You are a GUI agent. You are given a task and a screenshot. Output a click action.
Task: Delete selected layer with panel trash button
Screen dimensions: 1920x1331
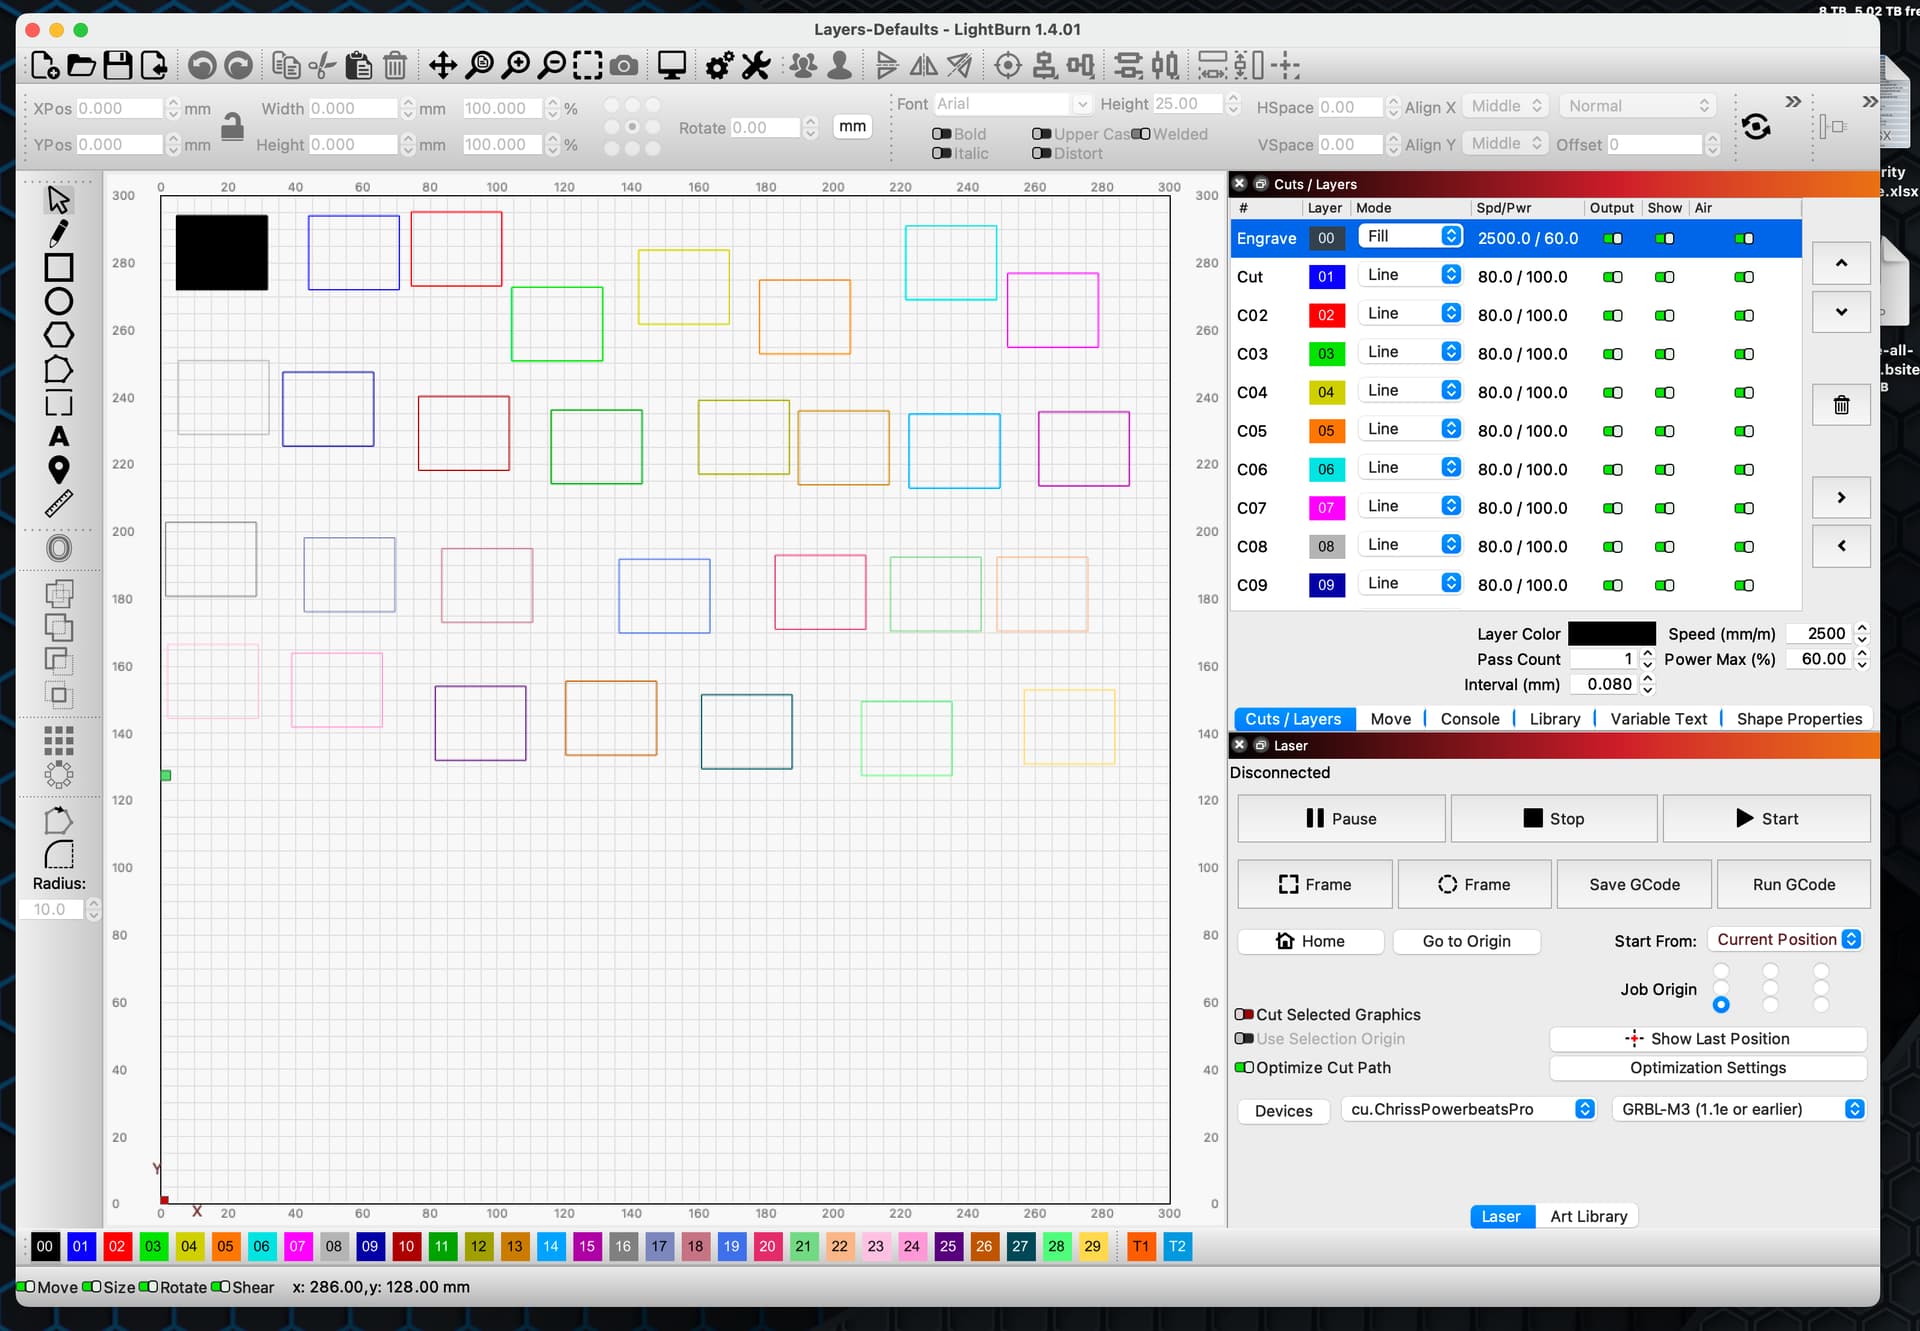[x=1841, y=405]
